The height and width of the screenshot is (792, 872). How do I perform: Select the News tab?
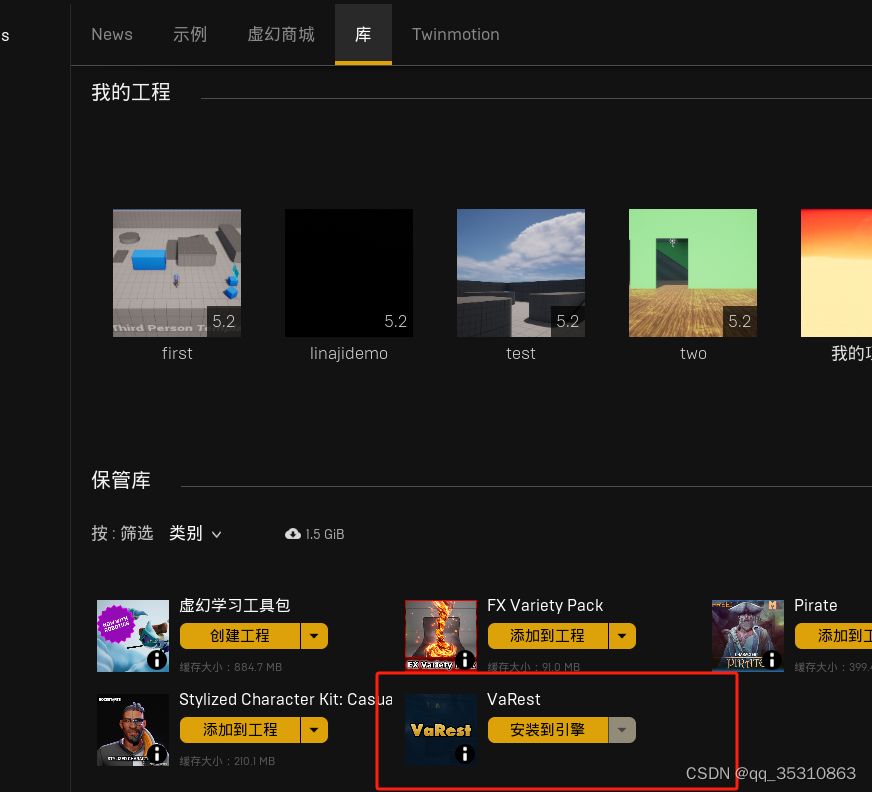pos(112,33)
